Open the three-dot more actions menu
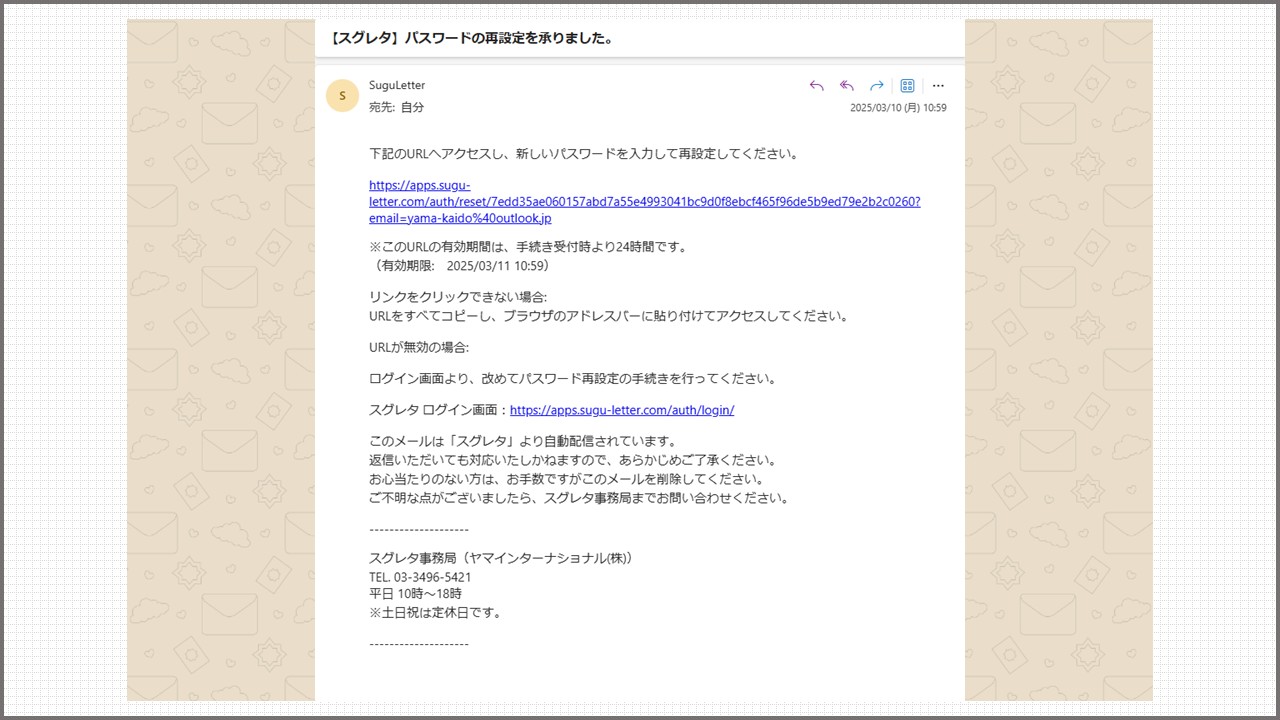1280x720 pixels. pos(938,86)
